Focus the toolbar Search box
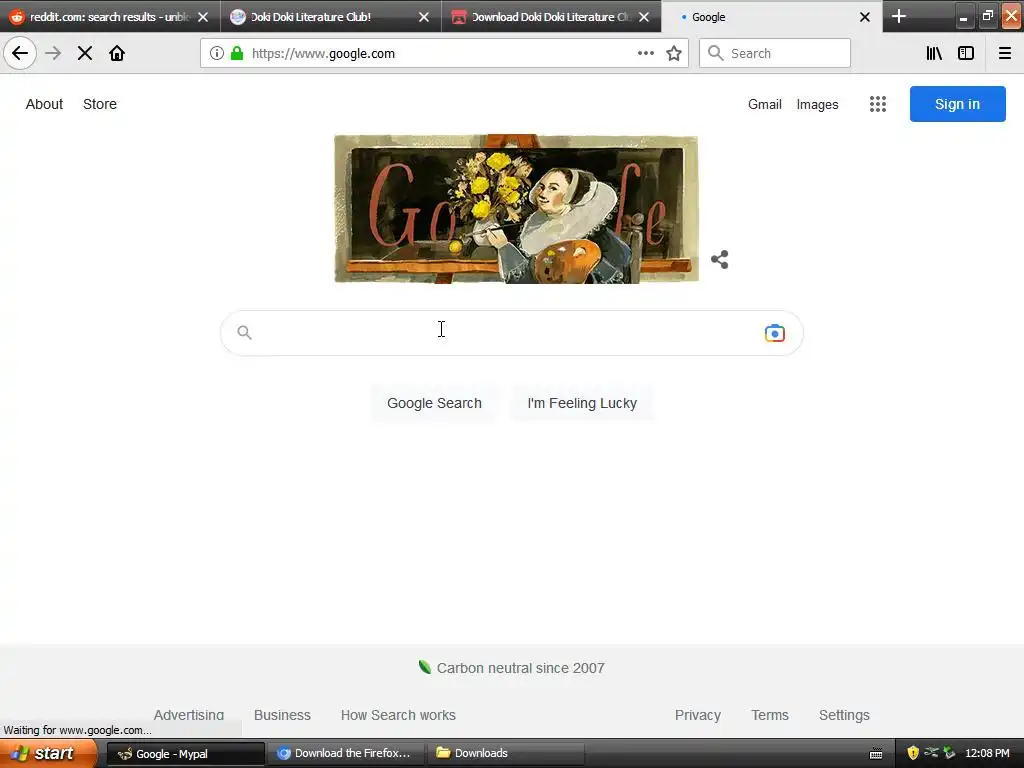The image size is (1024, 768). point(775,53)
